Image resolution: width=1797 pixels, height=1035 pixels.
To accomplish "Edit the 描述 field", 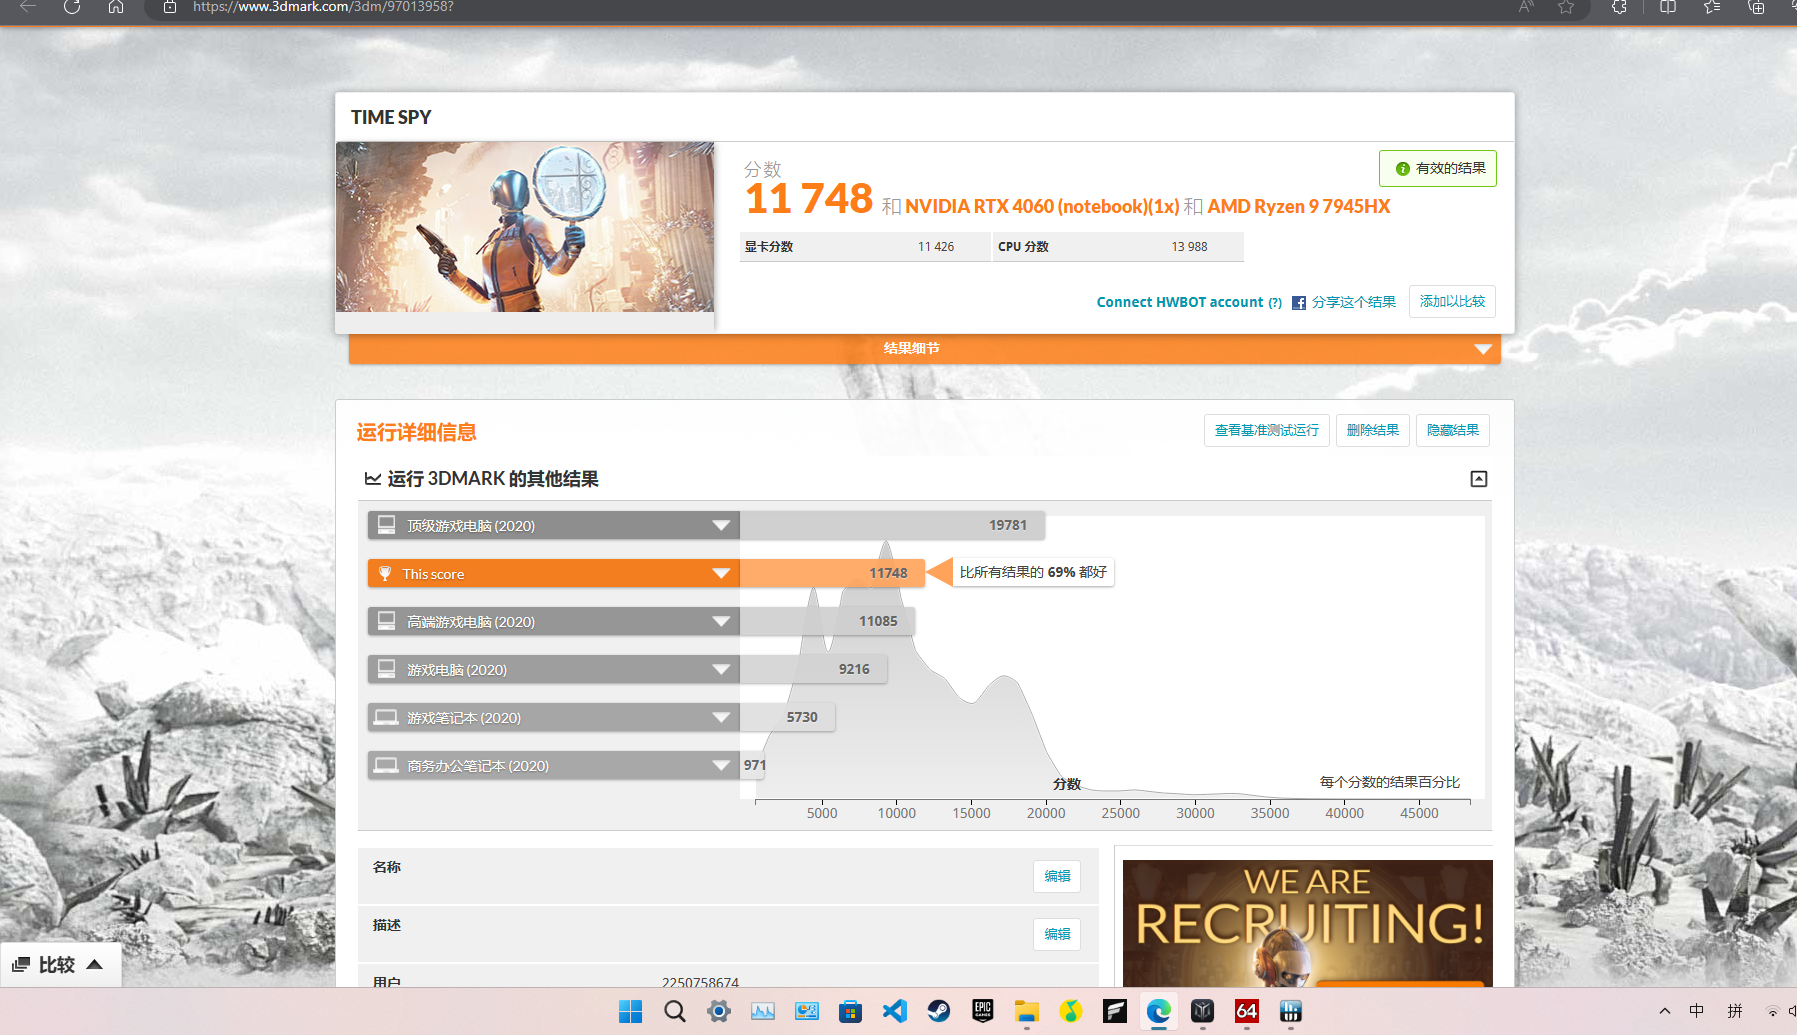I will [x=1057, y=934].
